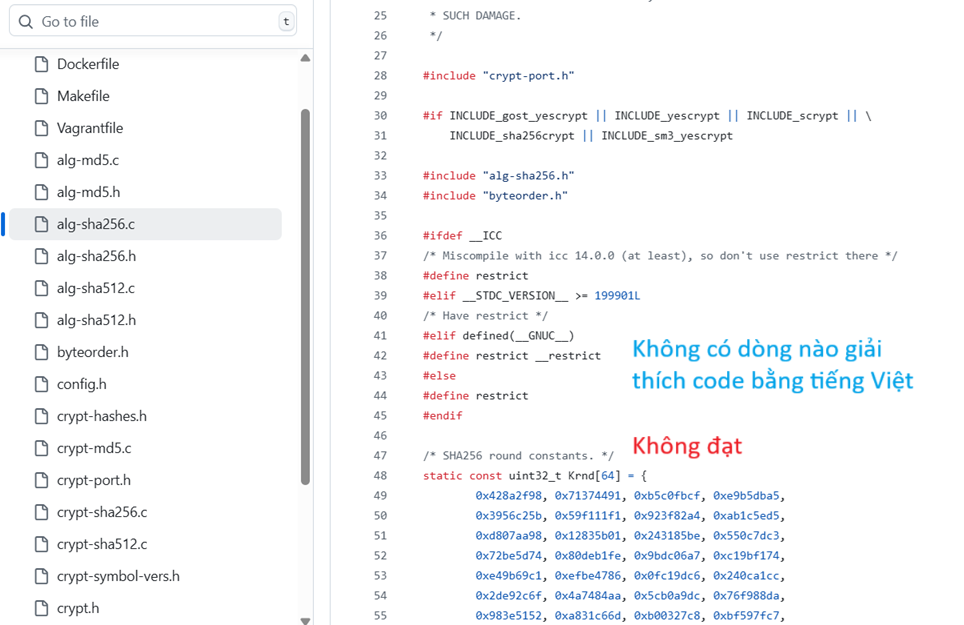The width and height of the screenshot is (964, 625).
Task: Open config.h in the file tree
Action: tap(82, 383)
